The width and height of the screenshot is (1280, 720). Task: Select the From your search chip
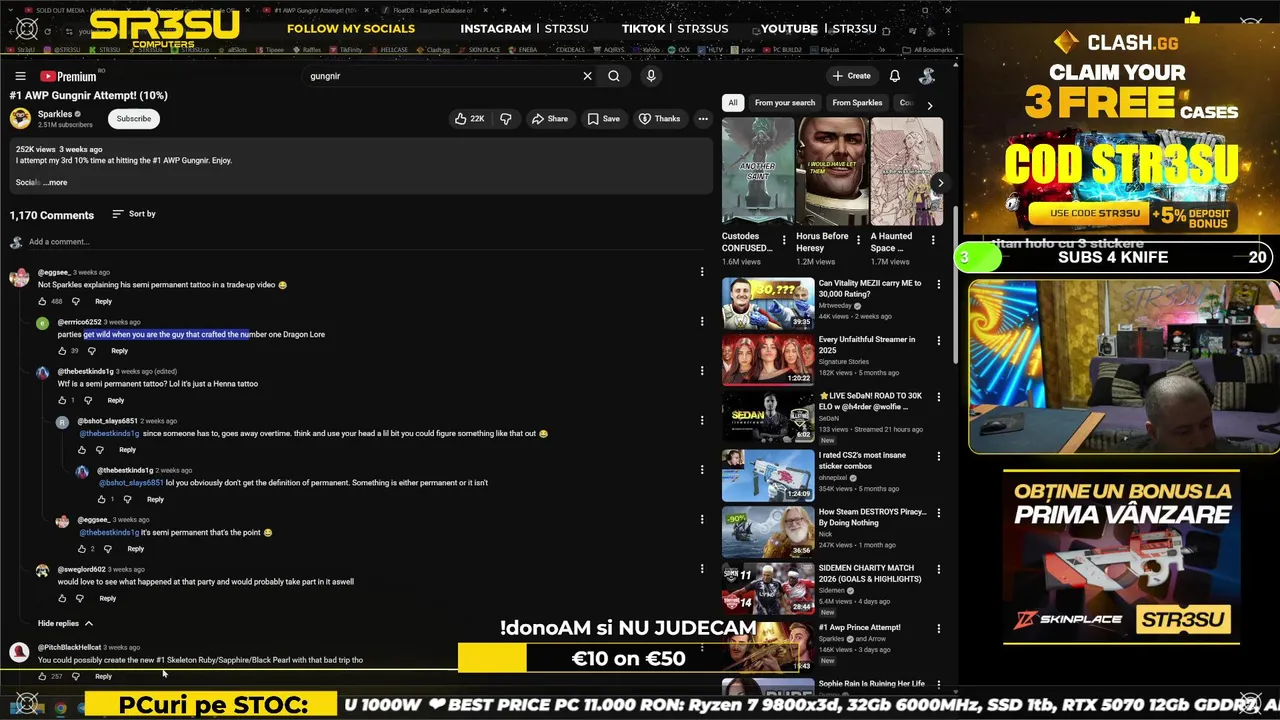click(x=785, y=103)
